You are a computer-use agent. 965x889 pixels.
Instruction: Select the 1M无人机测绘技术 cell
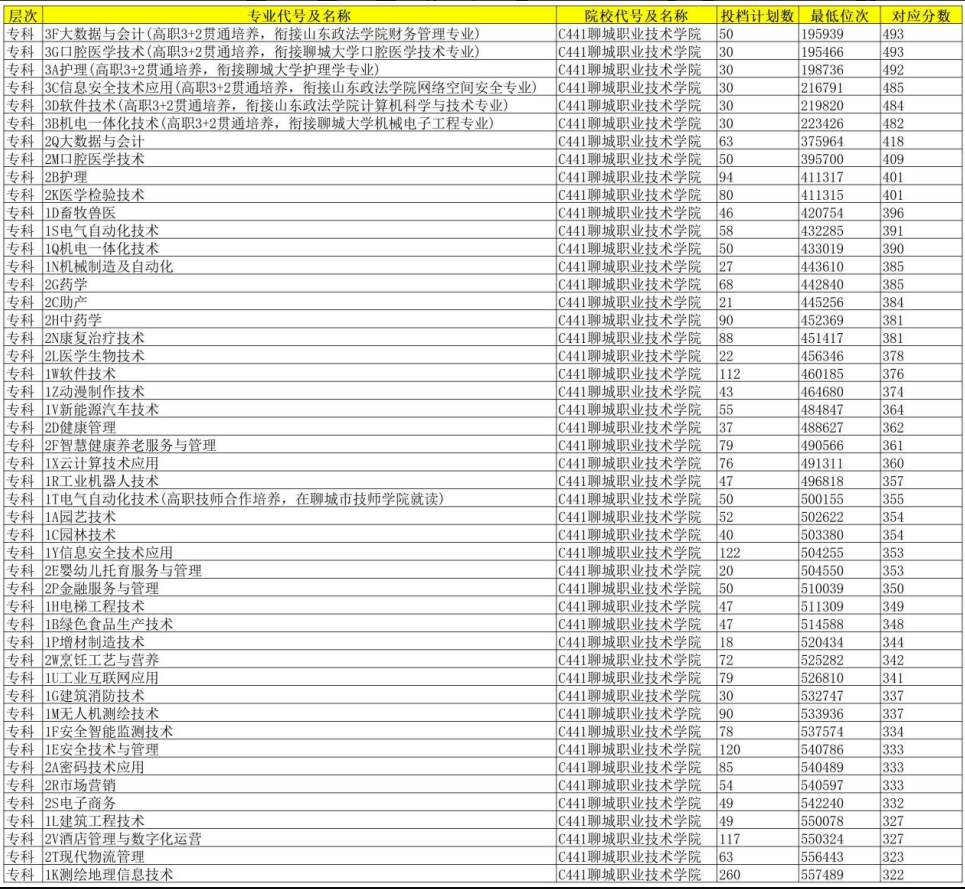tap(299, 712)
